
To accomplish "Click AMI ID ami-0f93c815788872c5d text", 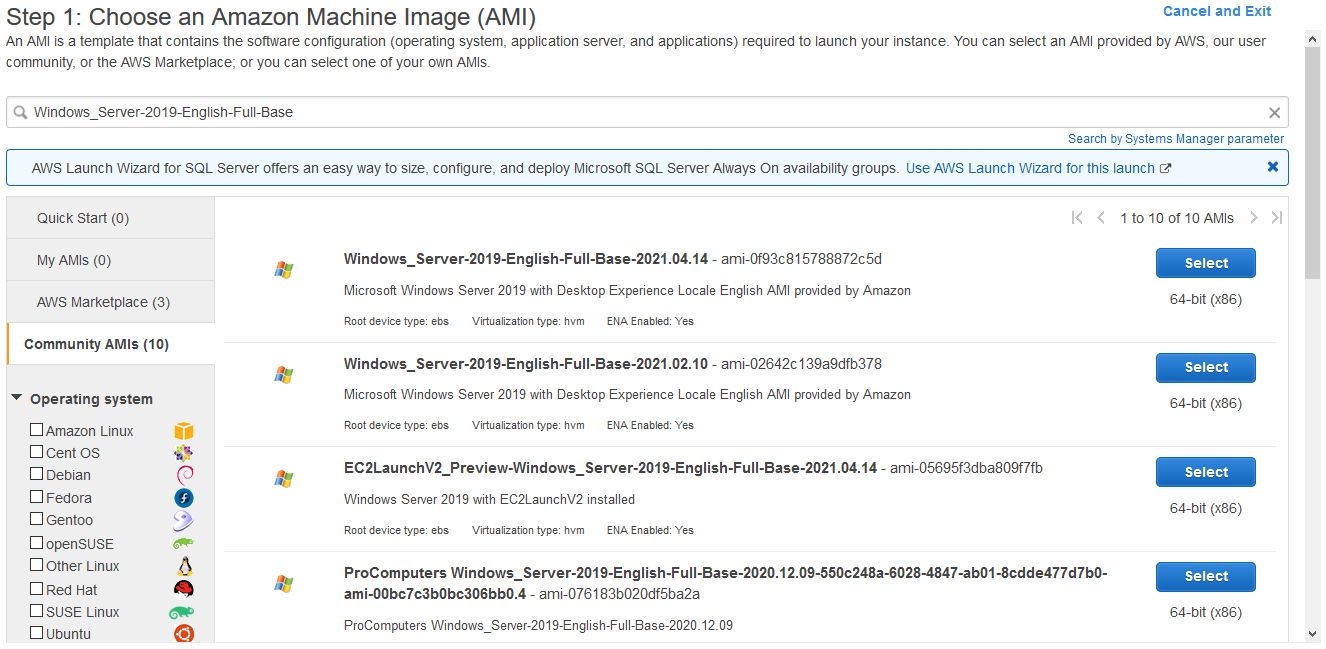I will [802, 259].
